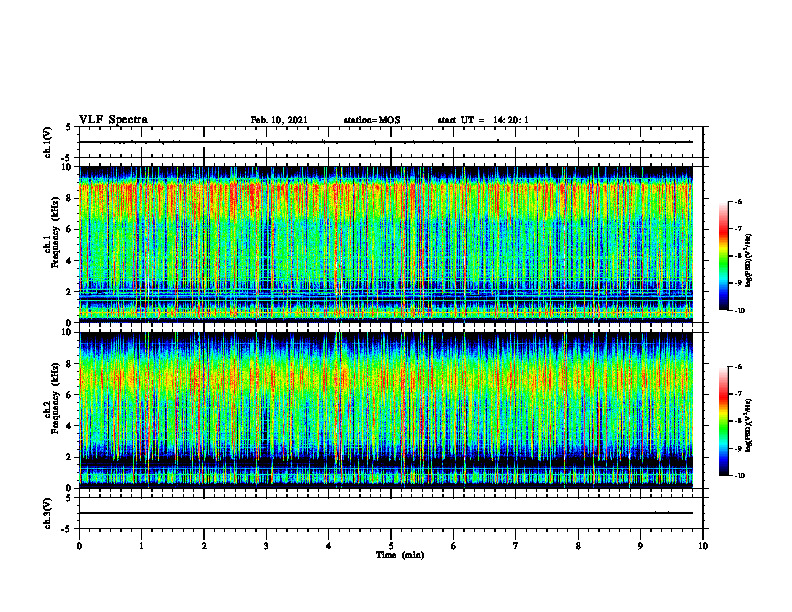Click ch.2 colorbar unit label log(PSD)
The image size is (792, 612).
pos(749,425)
